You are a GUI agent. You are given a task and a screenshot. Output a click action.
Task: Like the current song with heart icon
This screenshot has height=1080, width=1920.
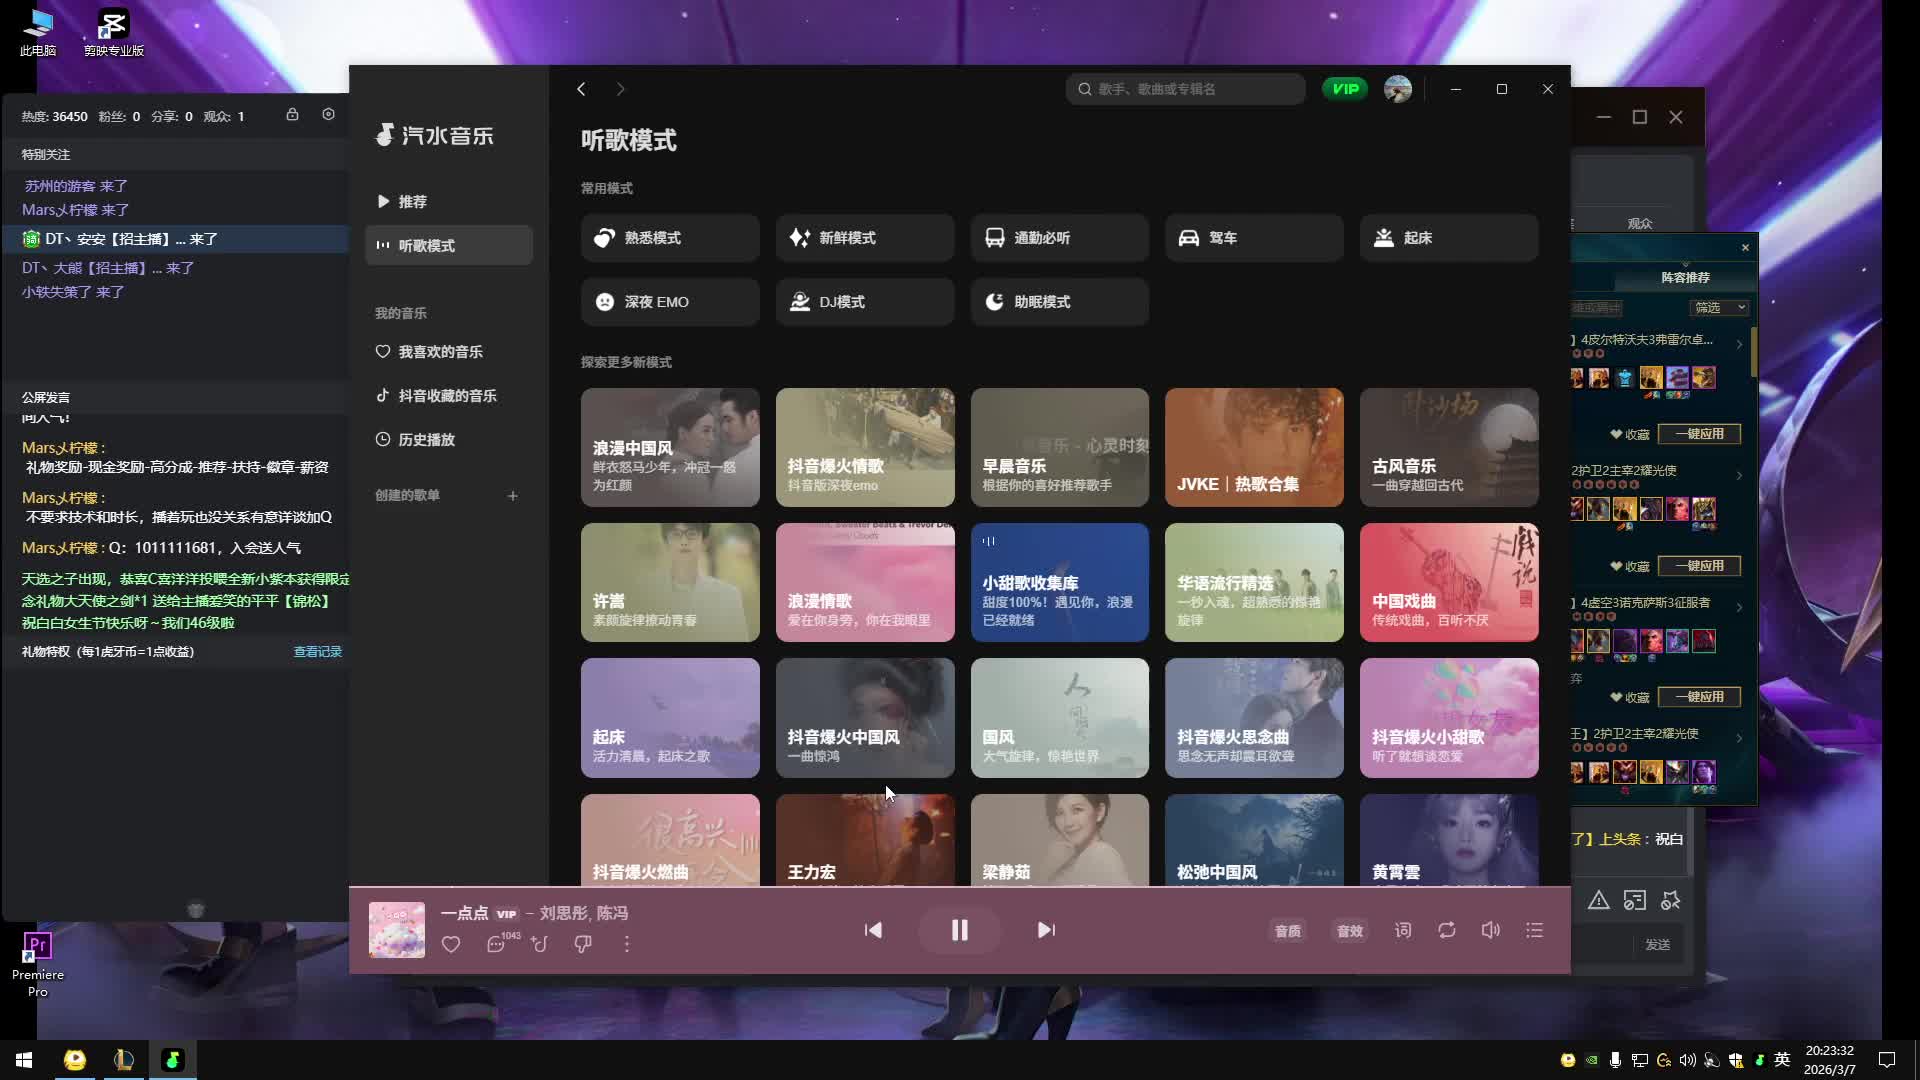point(451,944)
